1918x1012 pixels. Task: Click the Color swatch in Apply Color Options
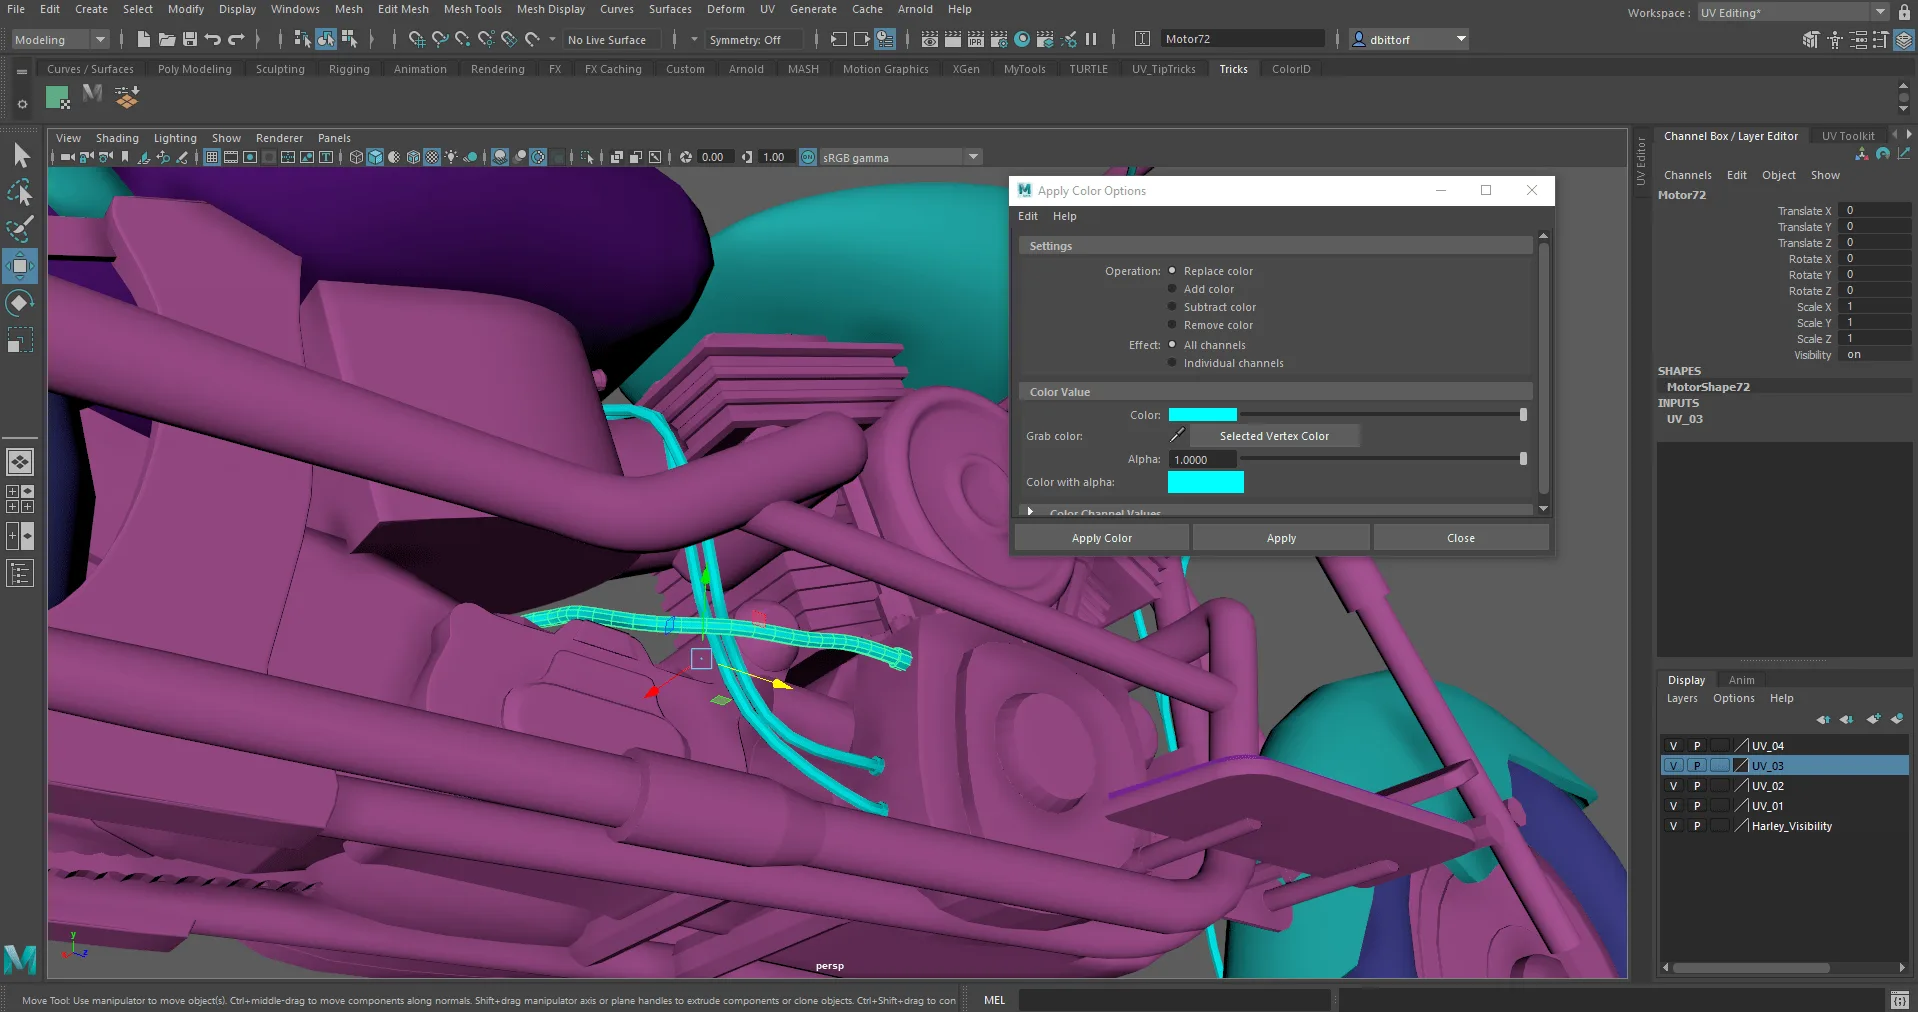tap(1203, 414)
